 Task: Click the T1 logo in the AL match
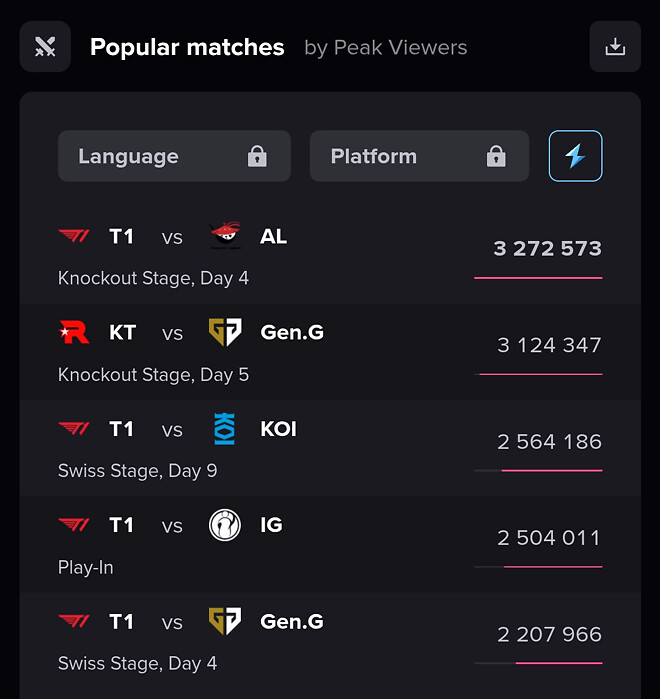pos(74,236)
